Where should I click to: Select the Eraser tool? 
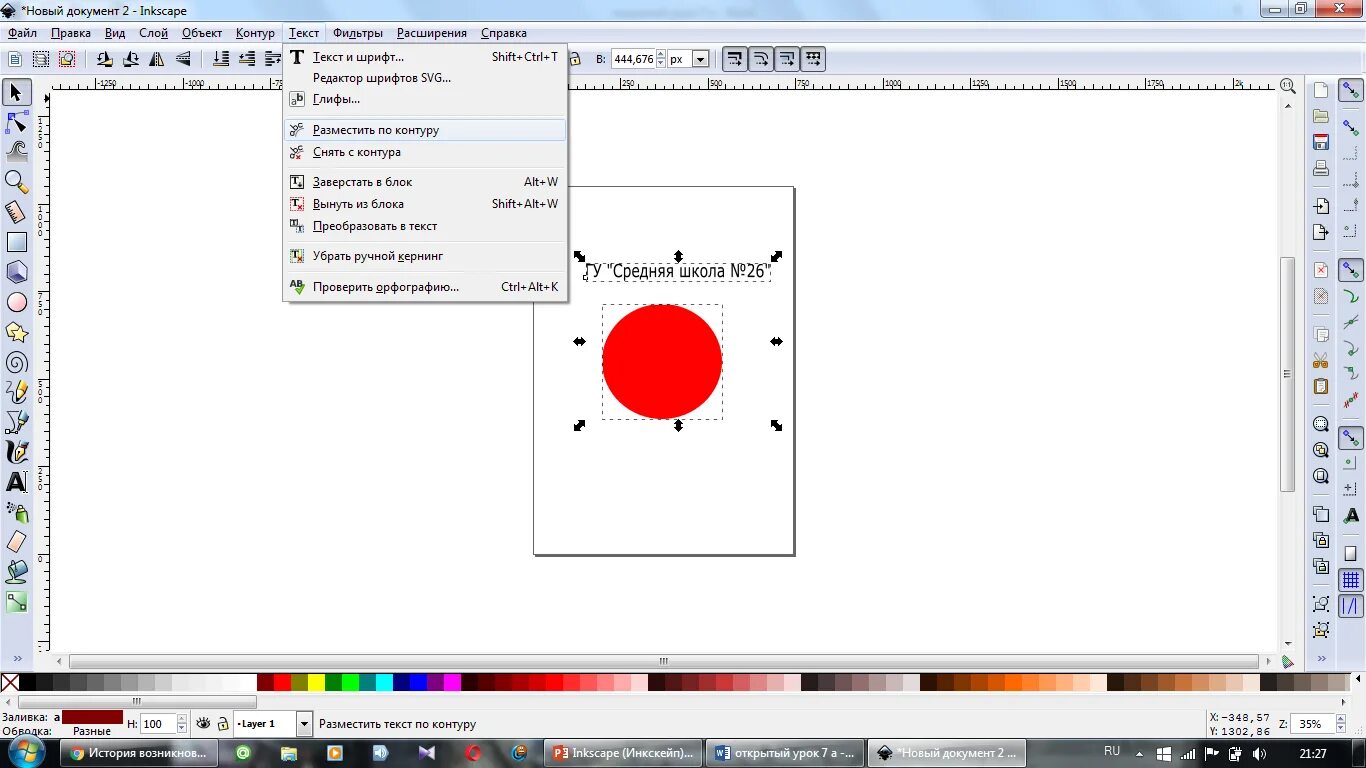(x=16, y=542)
